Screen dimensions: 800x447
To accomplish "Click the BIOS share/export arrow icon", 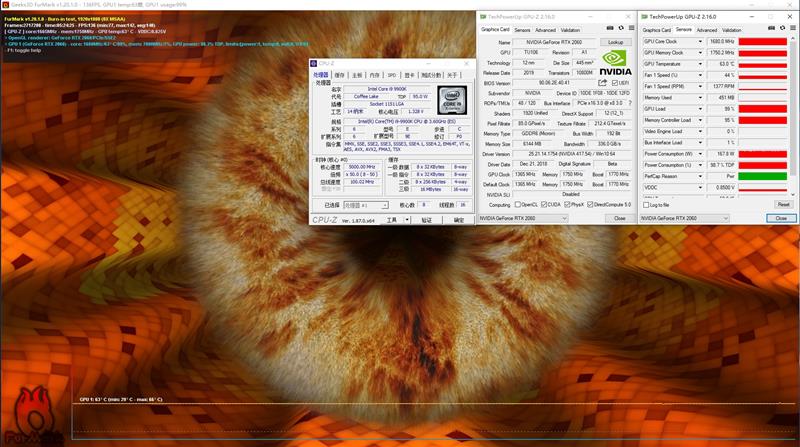I will pos(603,83).
